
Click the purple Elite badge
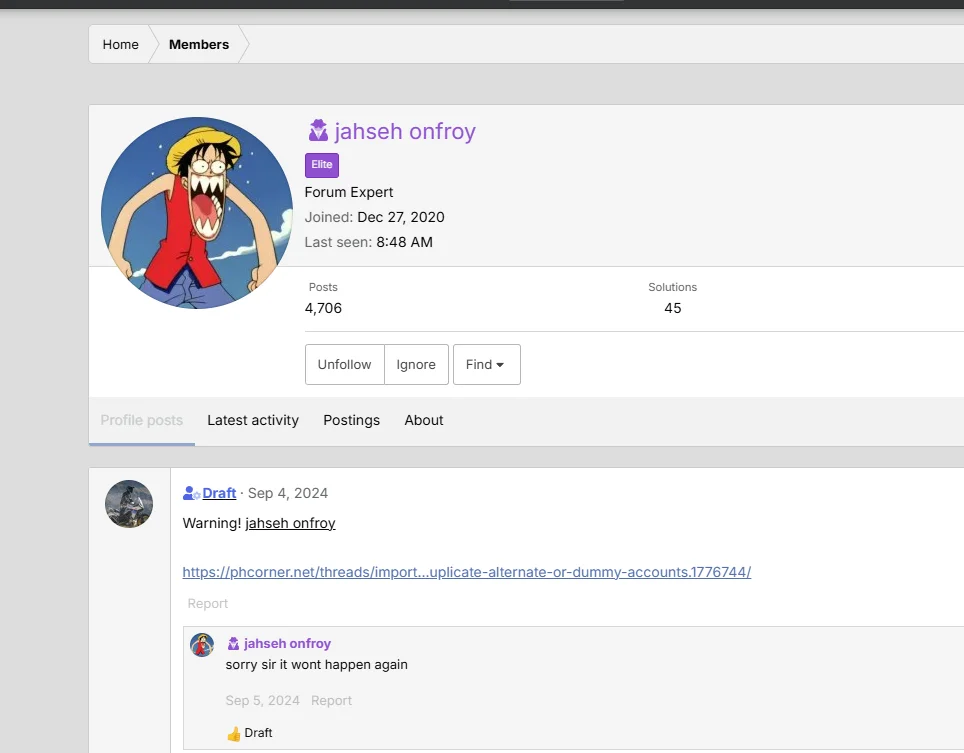322,165
